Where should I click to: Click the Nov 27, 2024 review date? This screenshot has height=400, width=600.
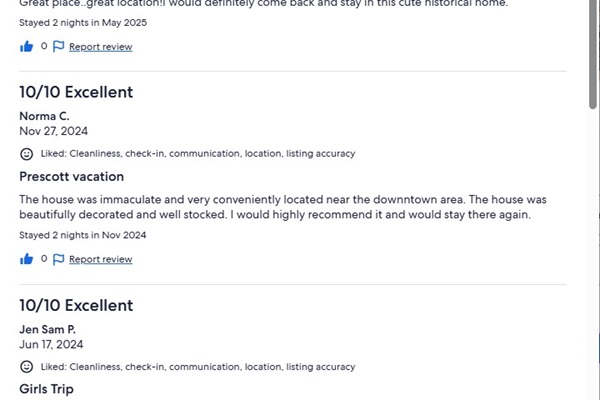point(53,131)
